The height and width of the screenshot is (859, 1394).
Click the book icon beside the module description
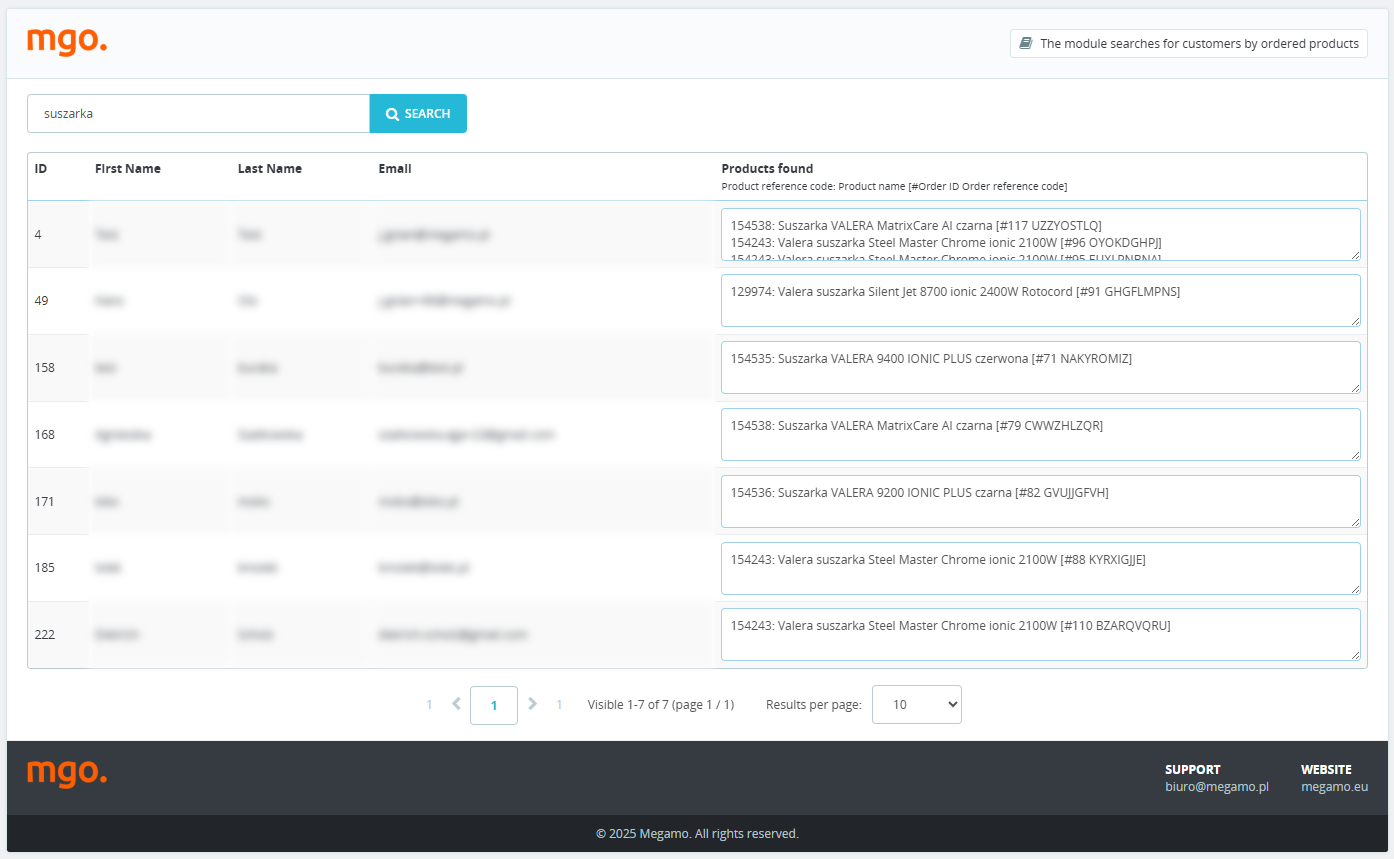pos(1026,43)
